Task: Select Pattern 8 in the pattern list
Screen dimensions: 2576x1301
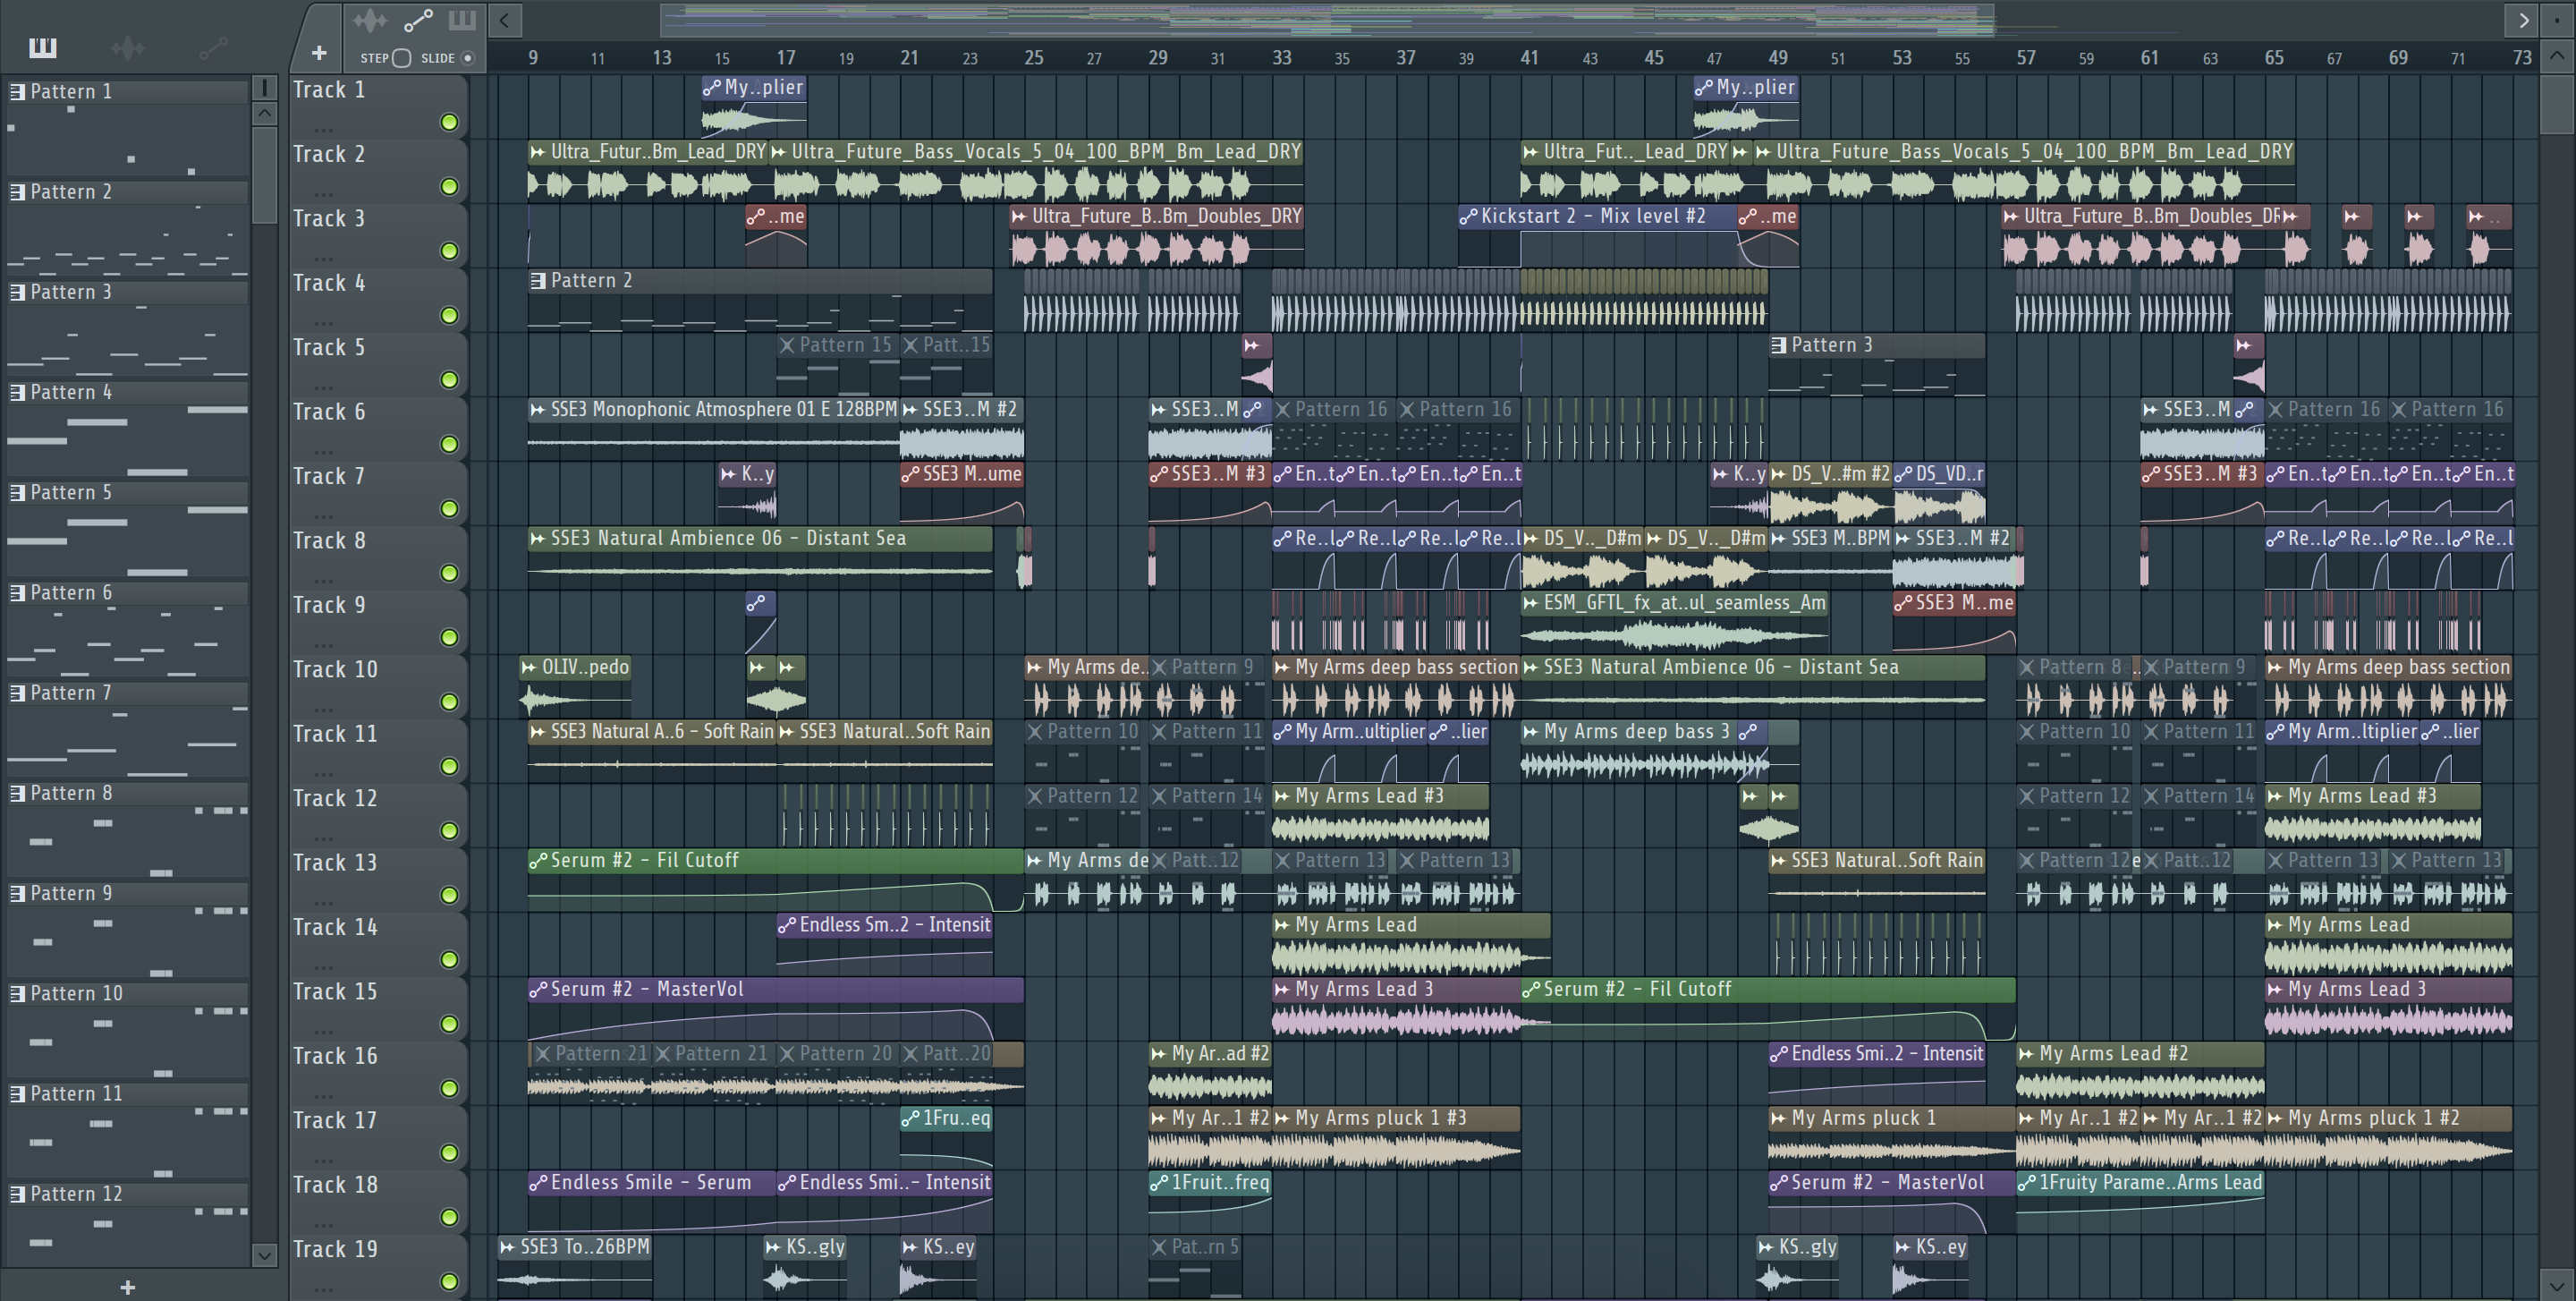Action: tap(128, 794)
